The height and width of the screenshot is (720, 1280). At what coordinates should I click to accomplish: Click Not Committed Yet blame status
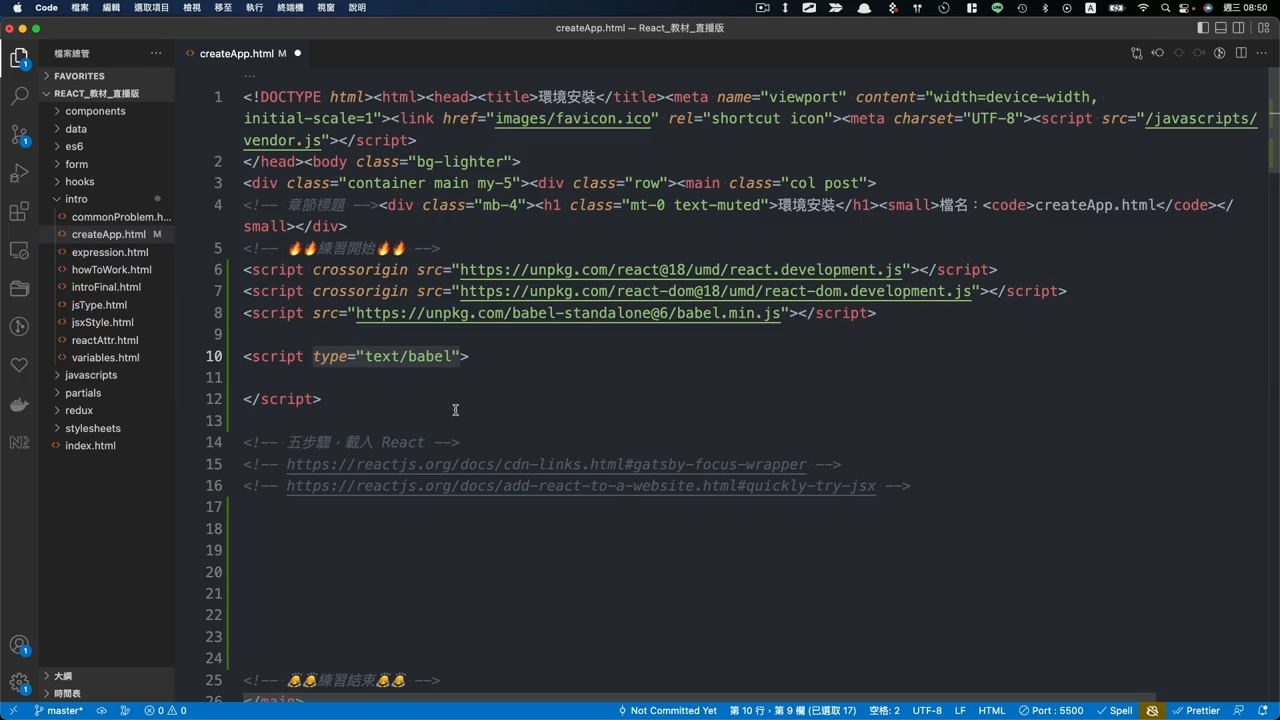667,711
